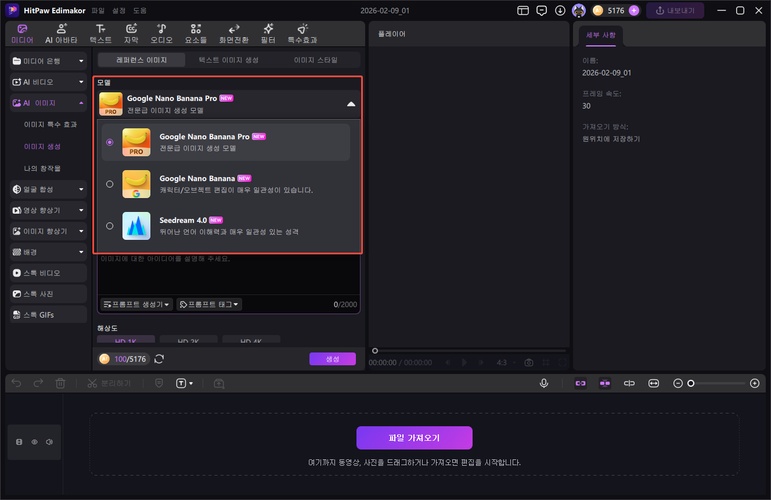The width and height of the screenshot is (771, 500).
Task: Open 스톡 비디오 in sidebar
Action: pyautogui.click(x=48, y=273)
